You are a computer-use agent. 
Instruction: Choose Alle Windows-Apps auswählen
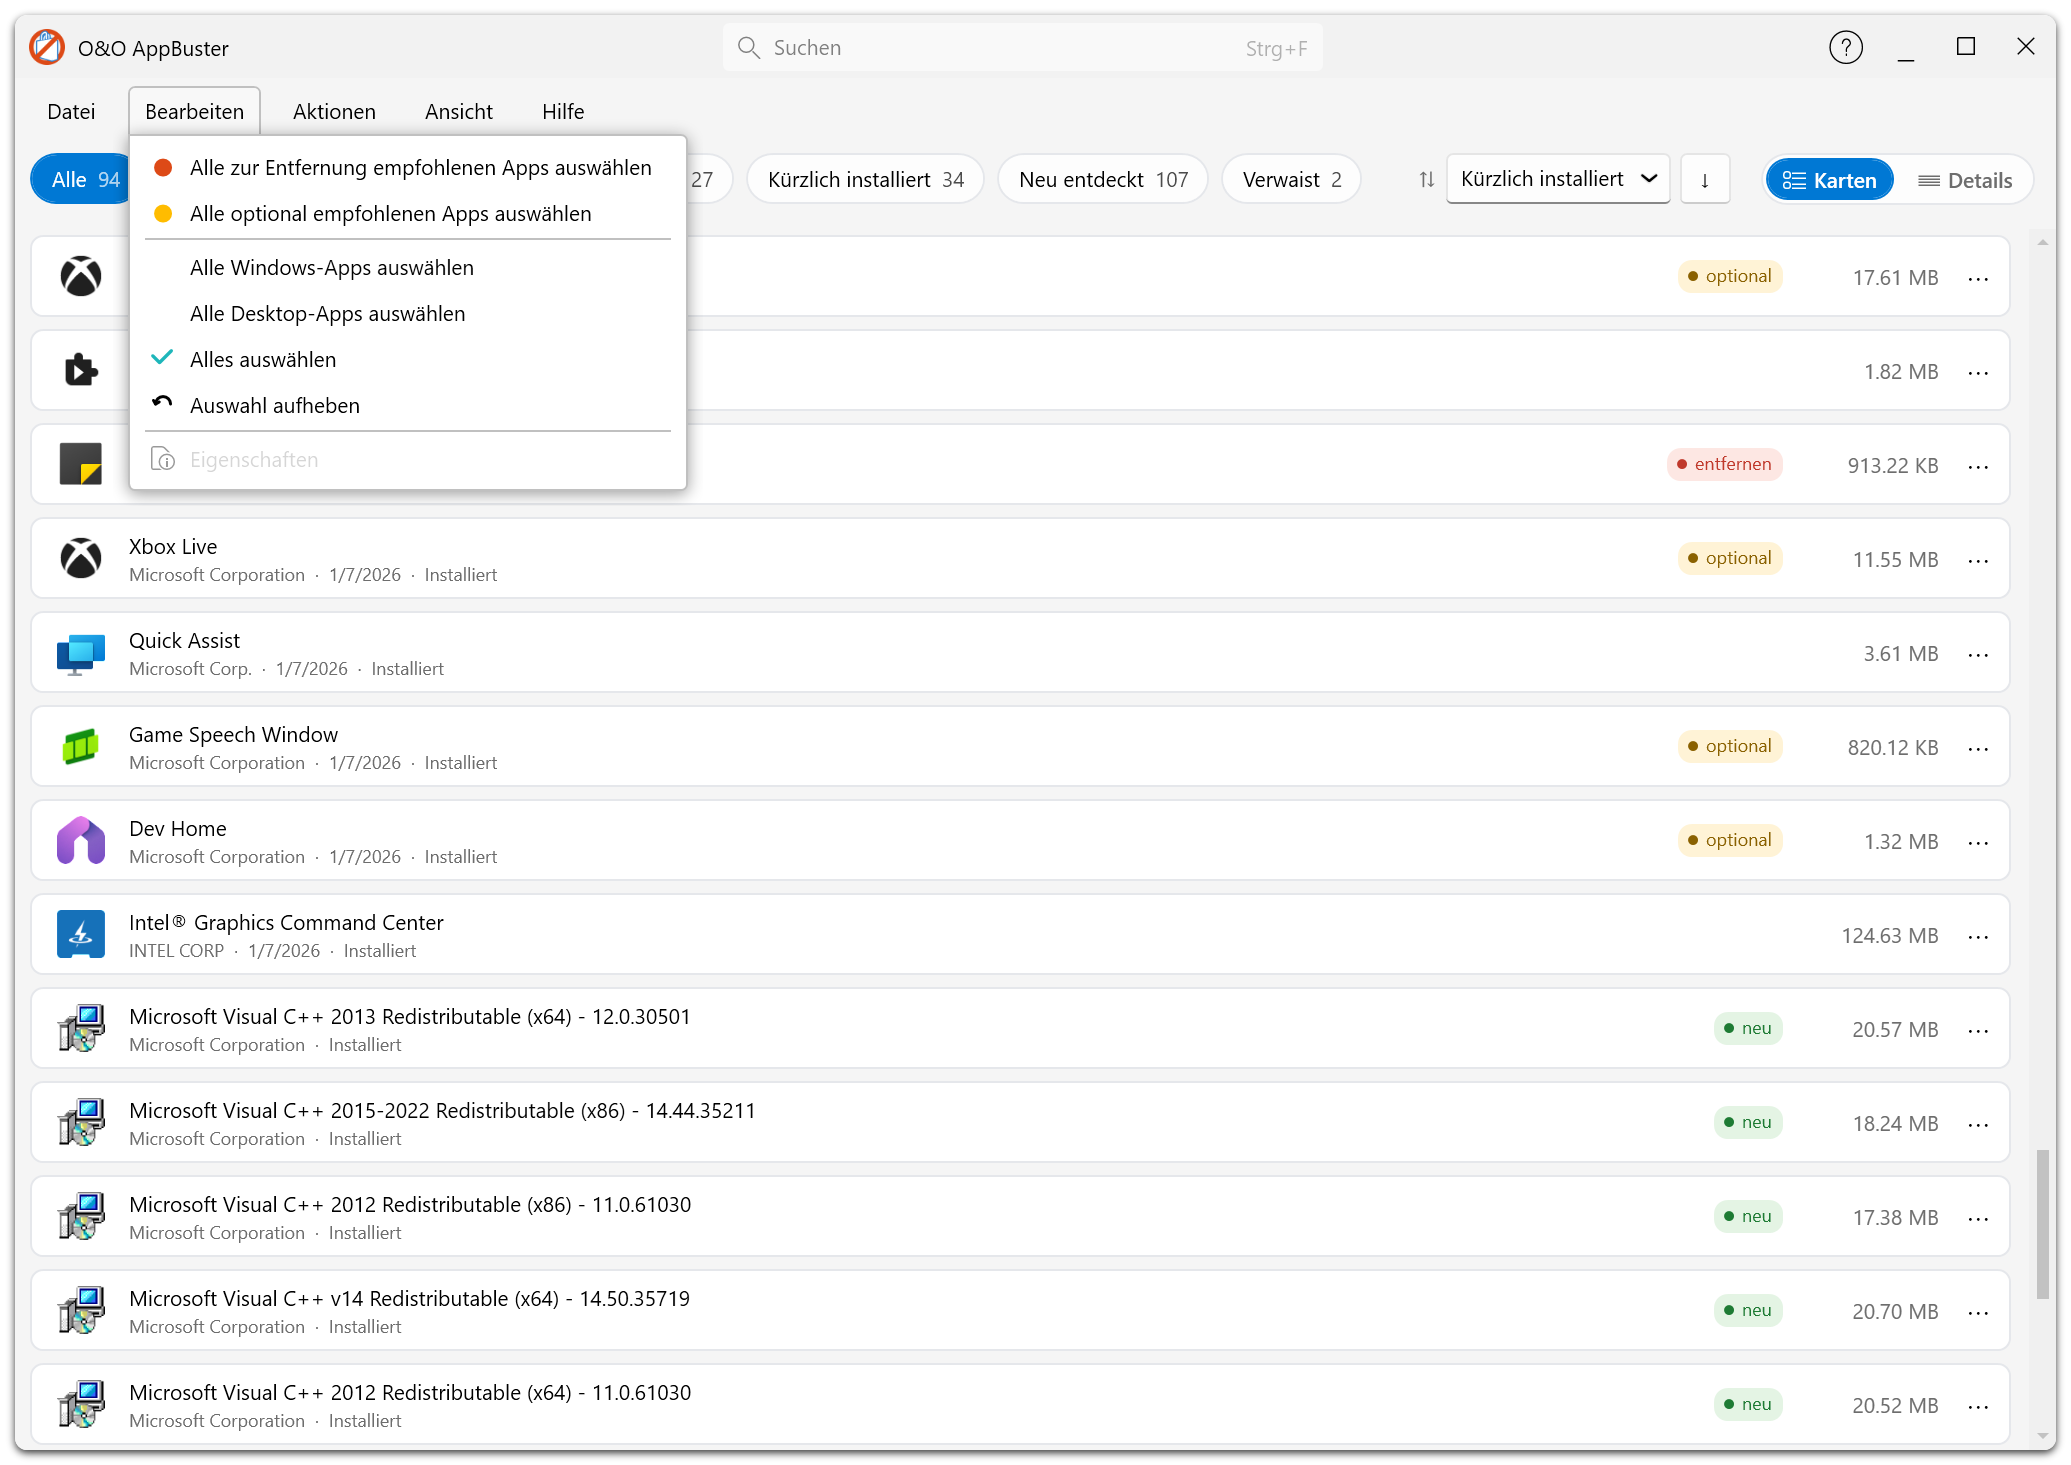(408, 267)
